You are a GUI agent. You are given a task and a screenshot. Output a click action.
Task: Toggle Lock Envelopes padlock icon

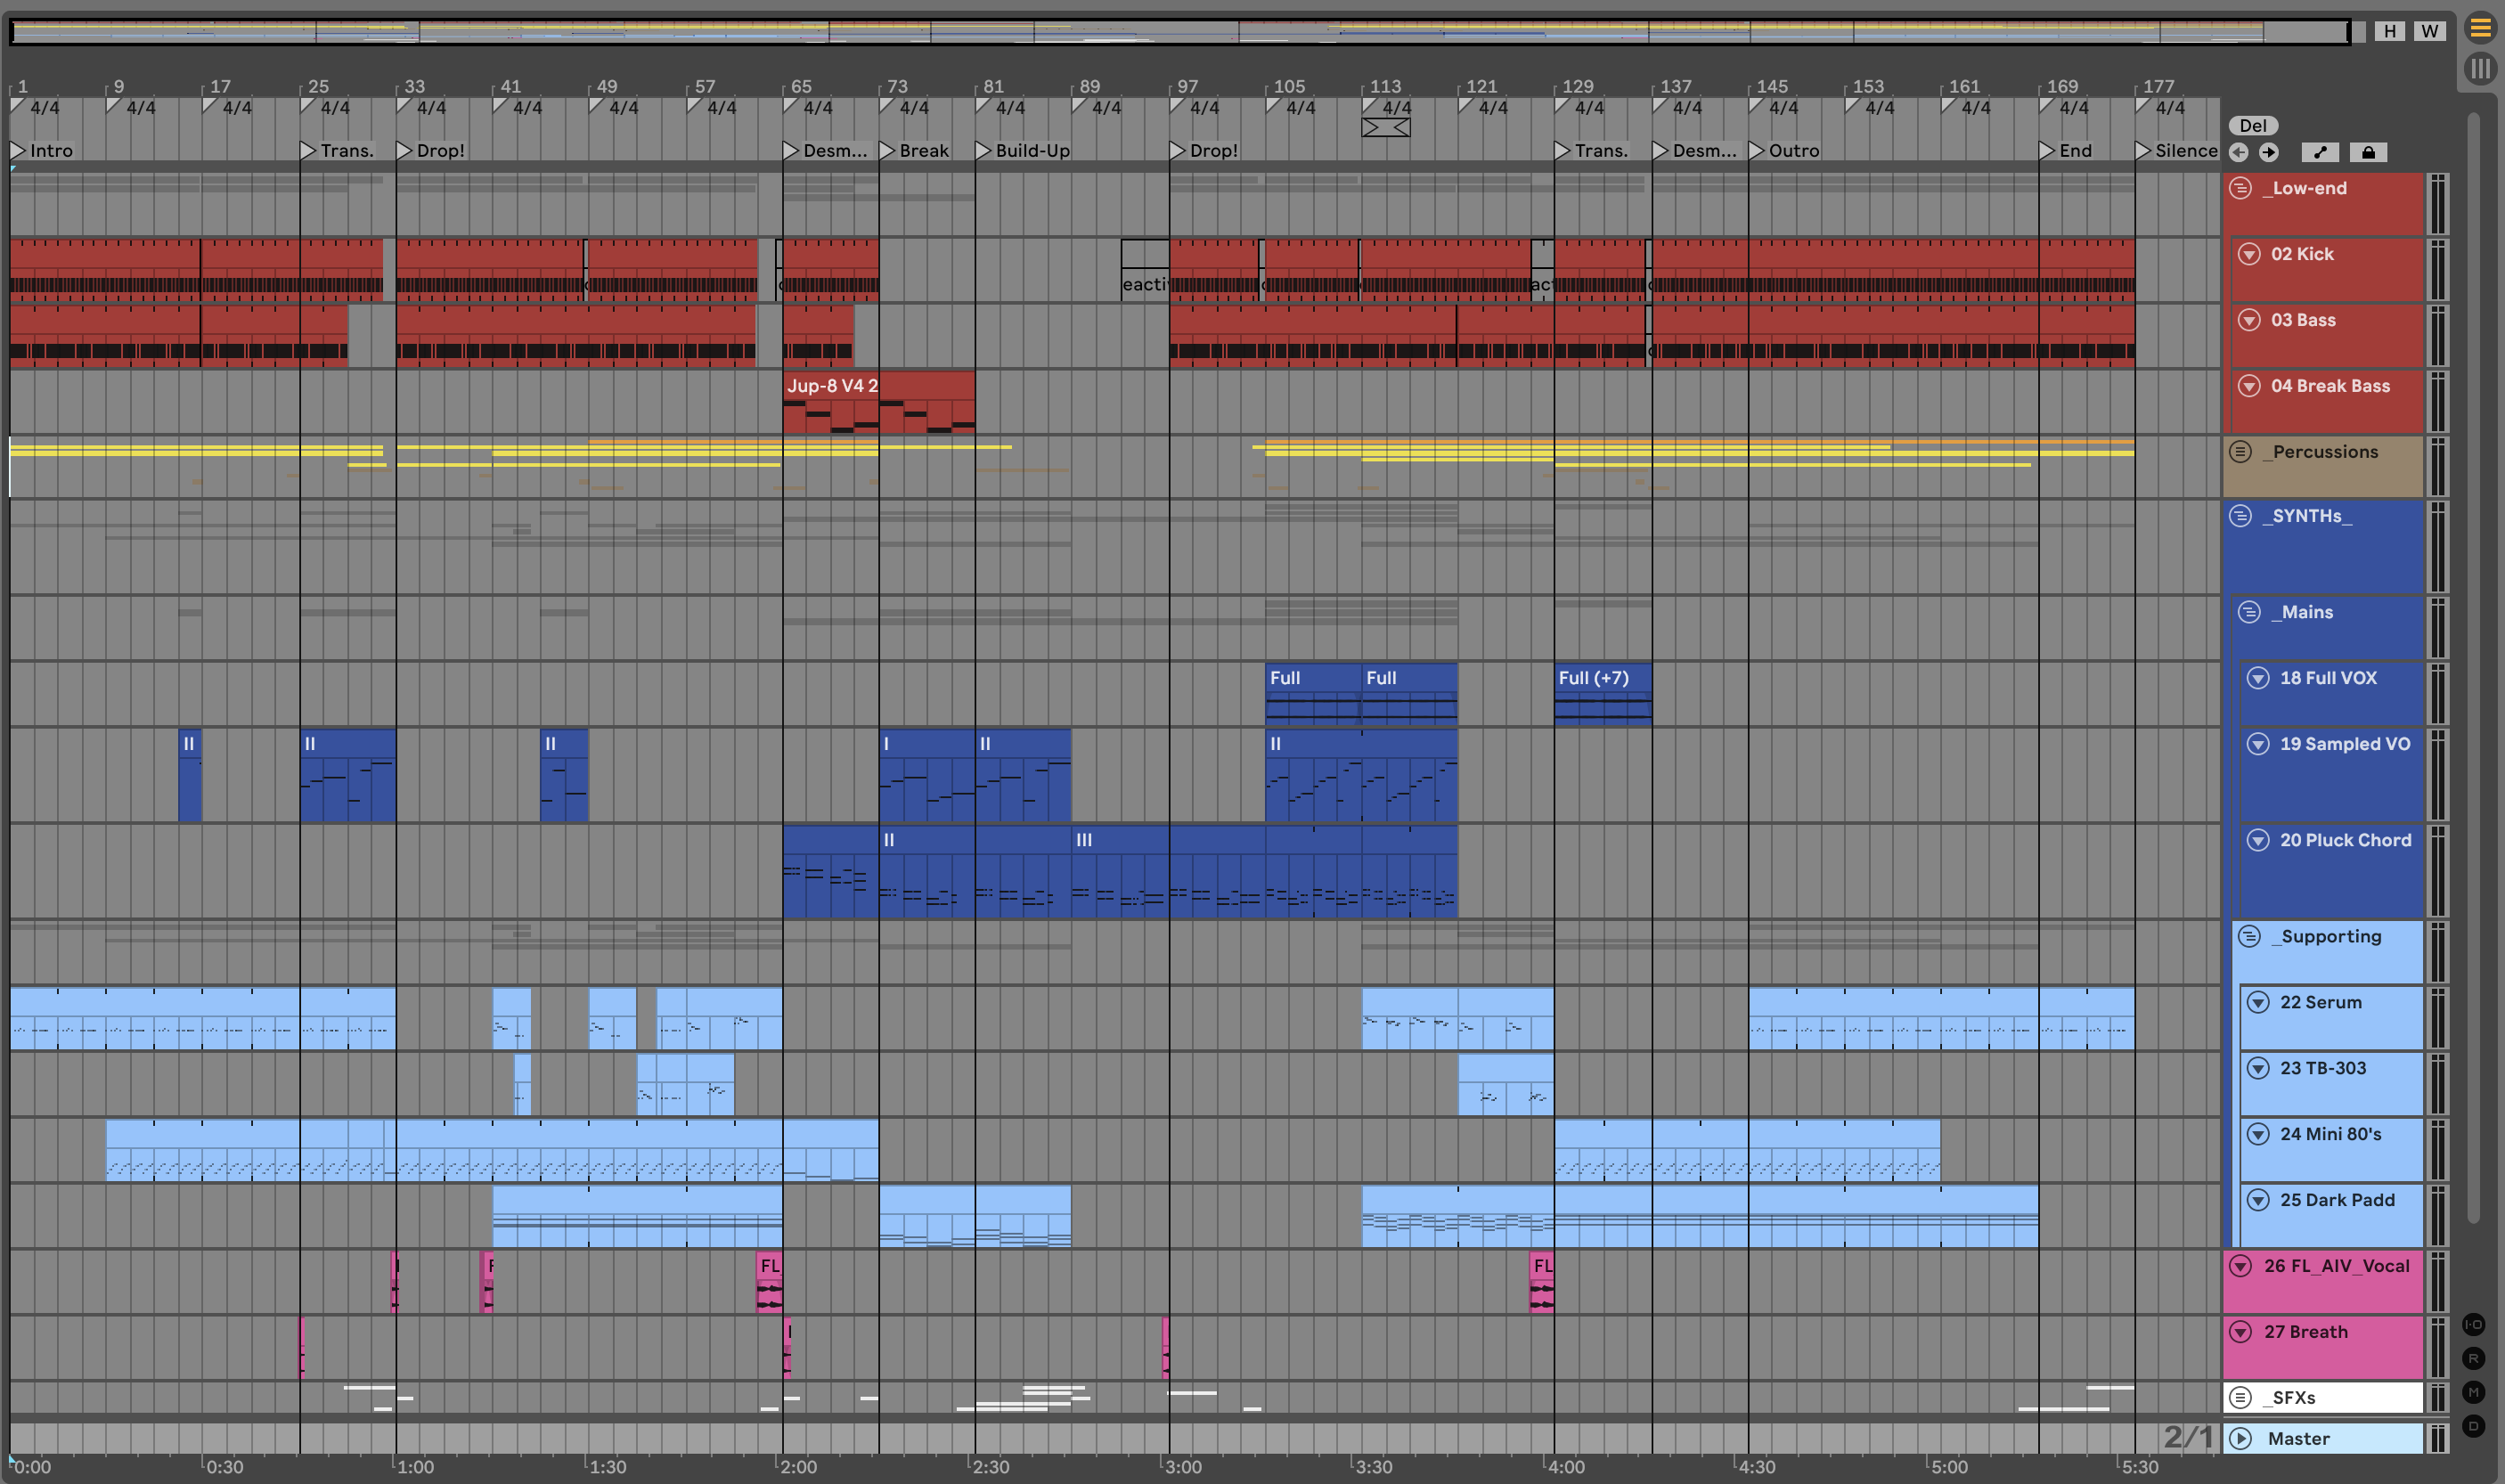click(2368, 152)
